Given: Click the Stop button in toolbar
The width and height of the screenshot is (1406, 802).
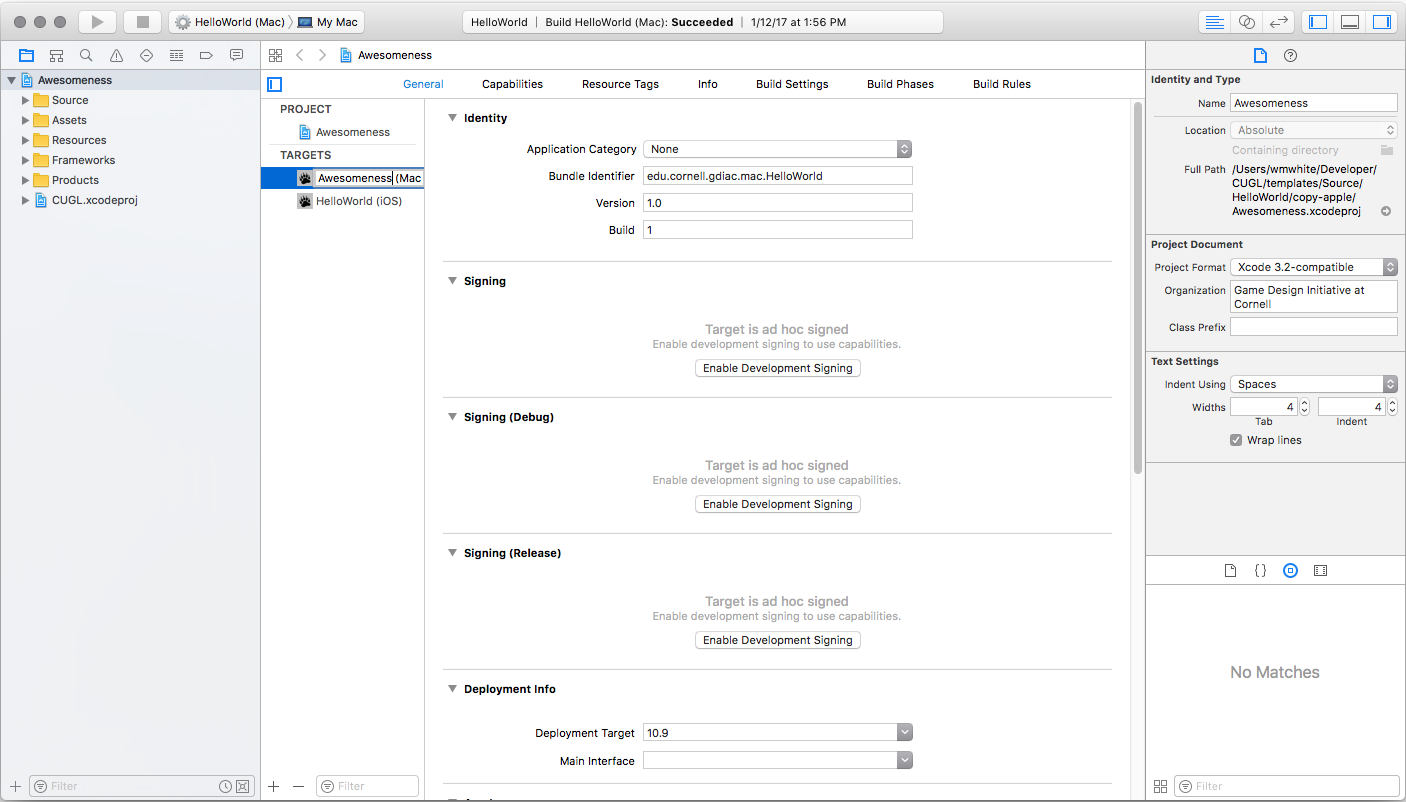Looking at the screenshot, I should (142, 22).
